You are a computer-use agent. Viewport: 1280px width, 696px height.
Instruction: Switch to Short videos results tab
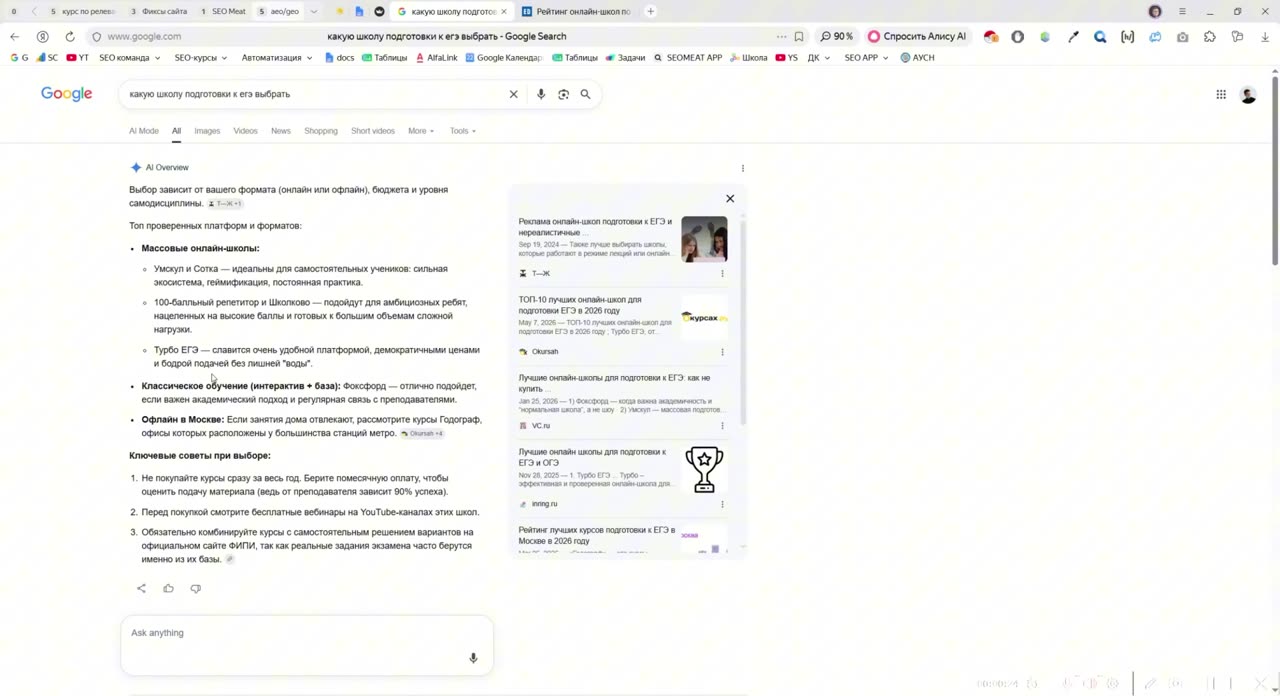(x=373, y=131)
